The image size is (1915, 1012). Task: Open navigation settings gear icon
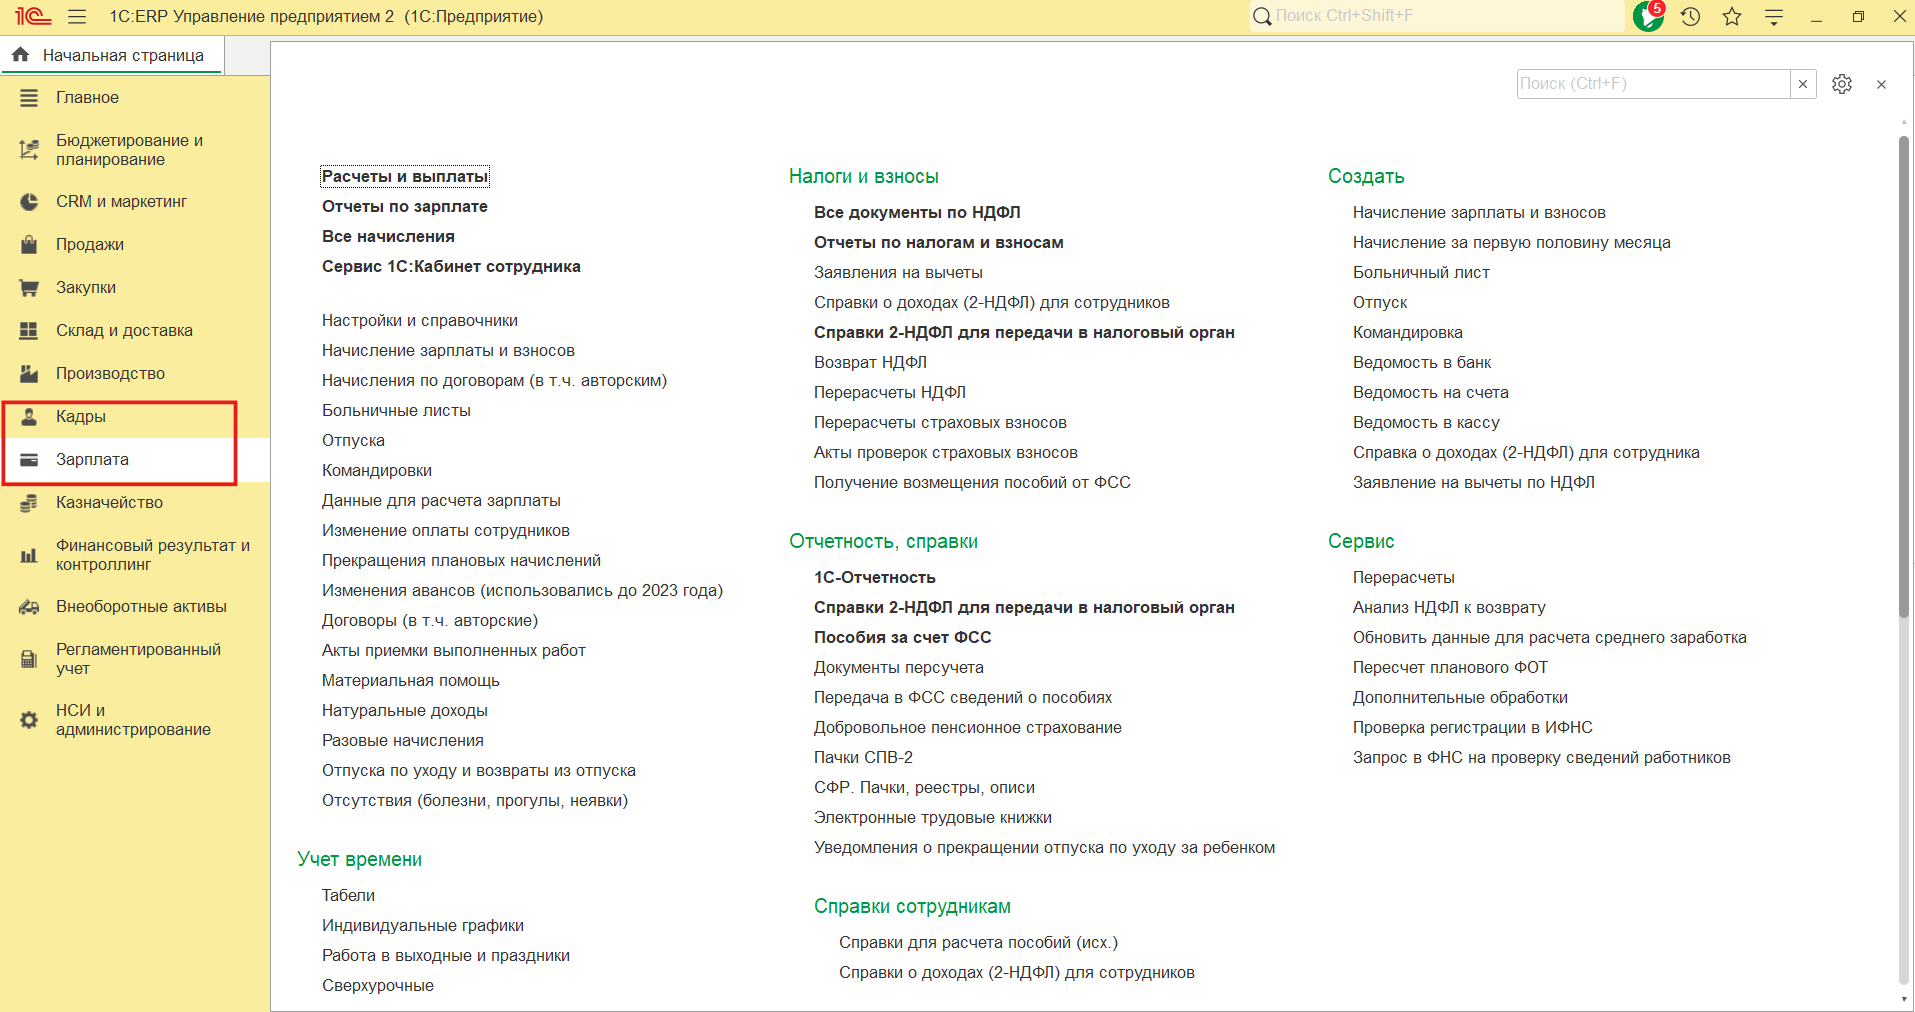point(1842,84)
